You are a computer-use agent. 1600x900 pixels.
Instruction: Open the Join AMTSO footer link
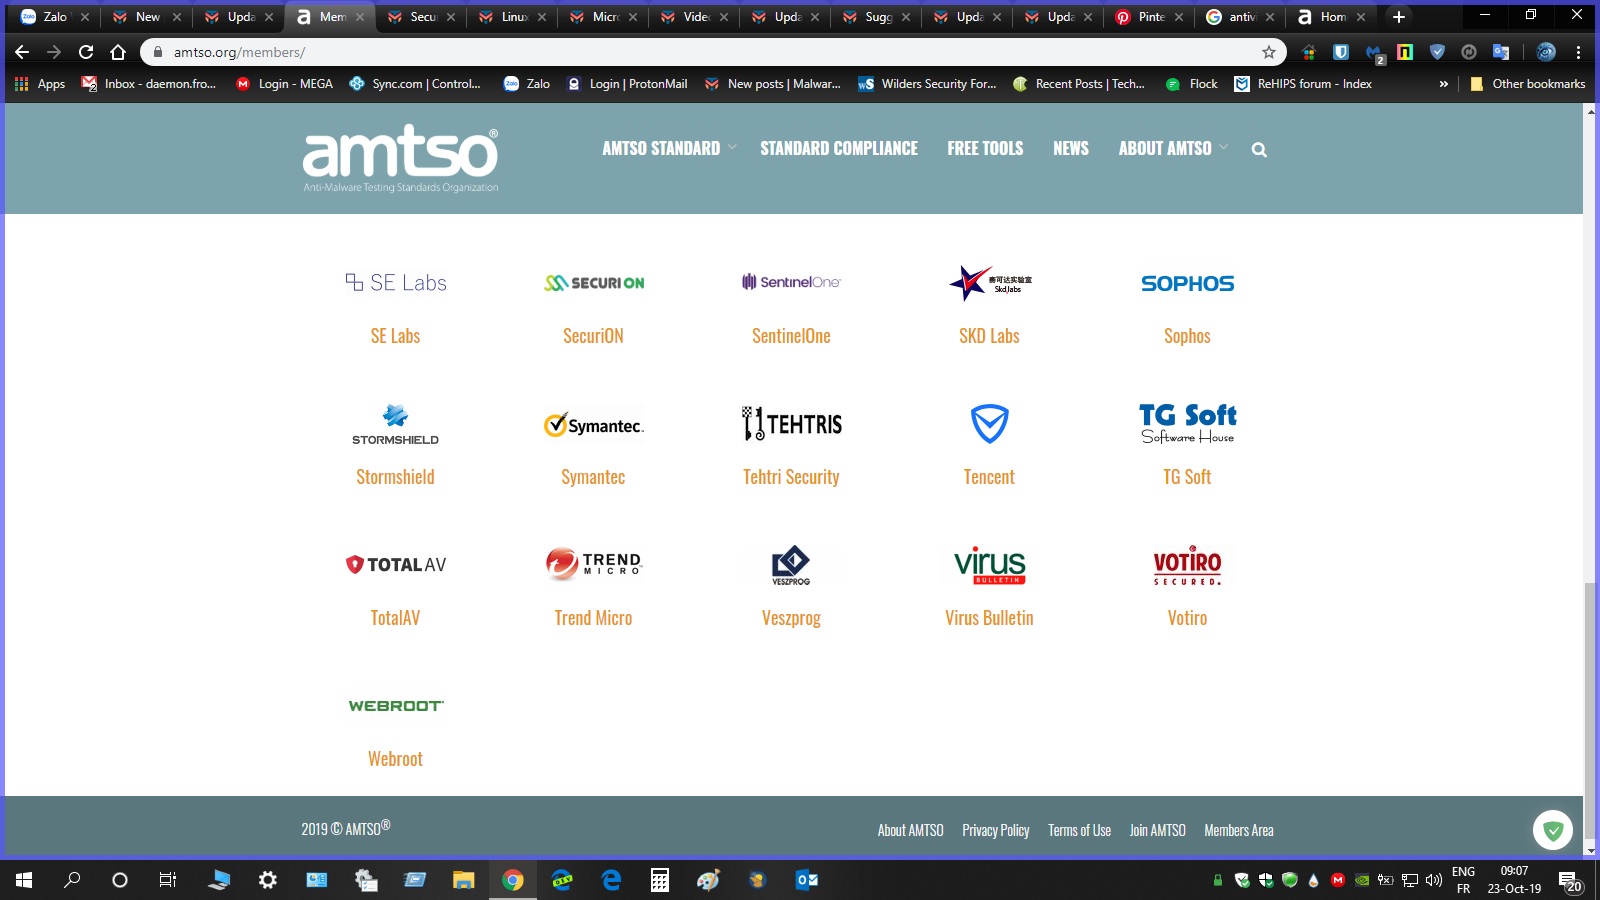point(1158,830)
